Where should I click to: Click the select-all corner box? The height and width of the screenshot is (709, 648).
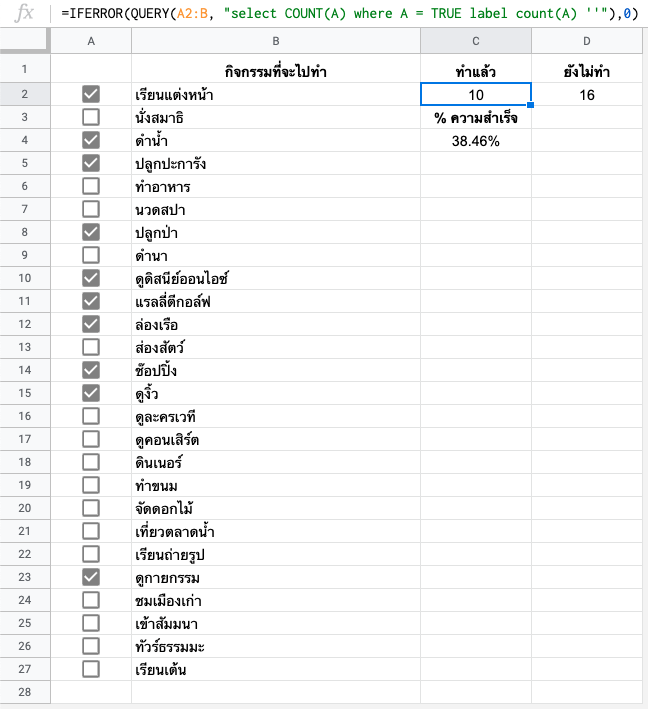[x=25, y=41]
